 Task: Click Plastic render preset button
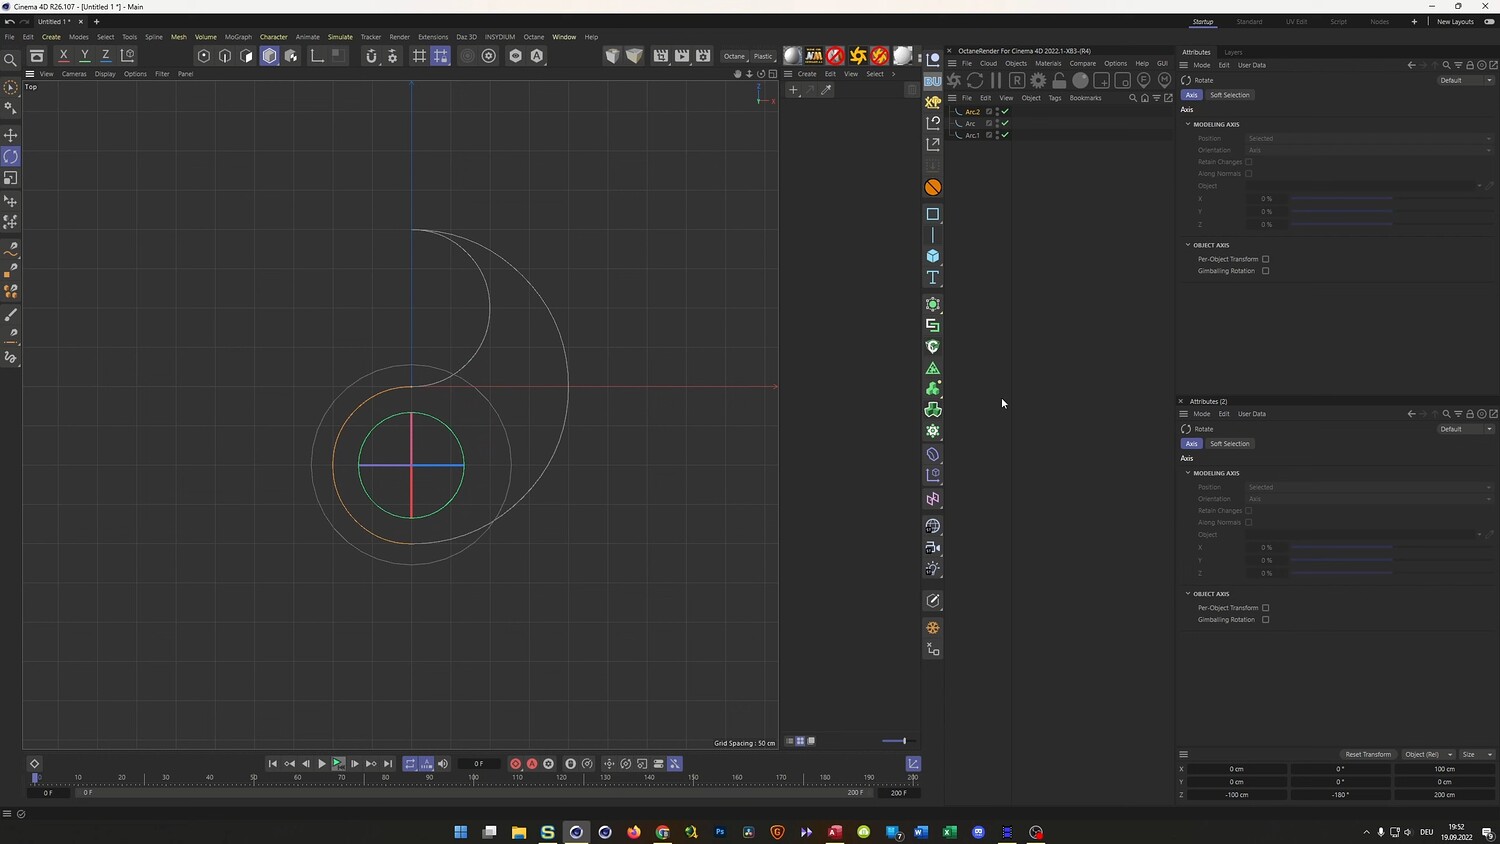pyautogui.click(x=763, y=56)
